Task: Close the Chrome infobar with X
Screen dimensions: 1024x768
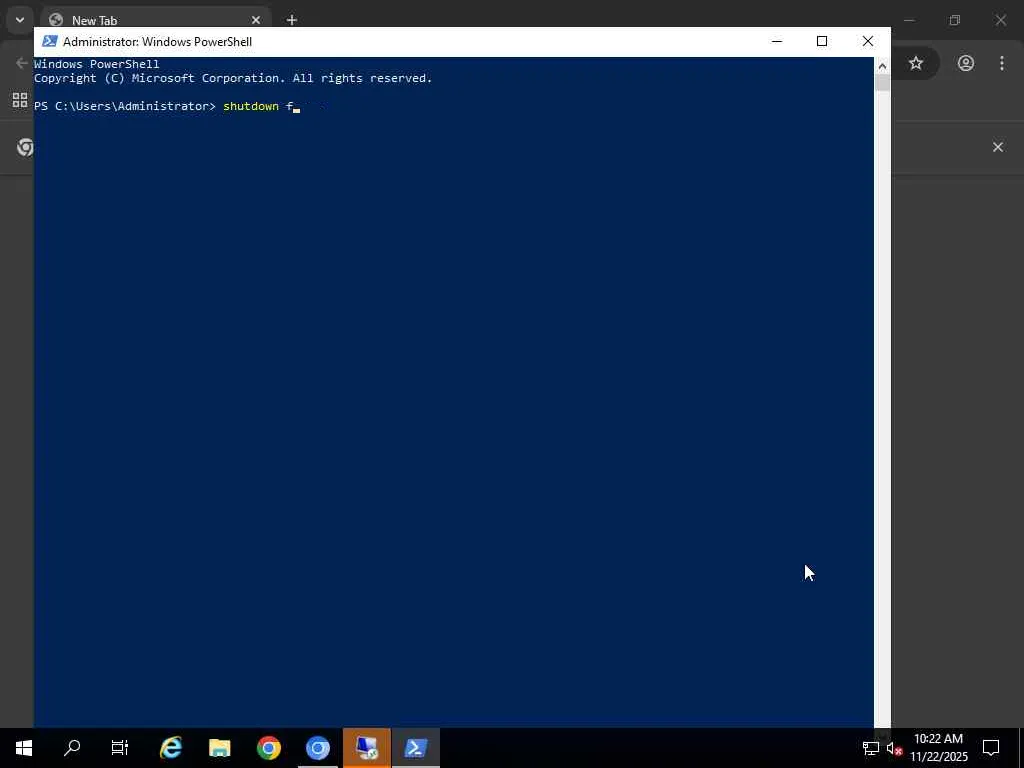Action: pyautogui.click(x=998, y=147)
